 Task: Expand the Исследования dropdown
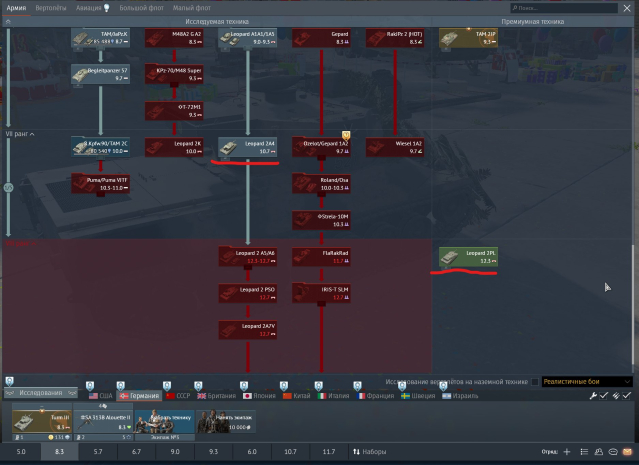tap(41, 394)
